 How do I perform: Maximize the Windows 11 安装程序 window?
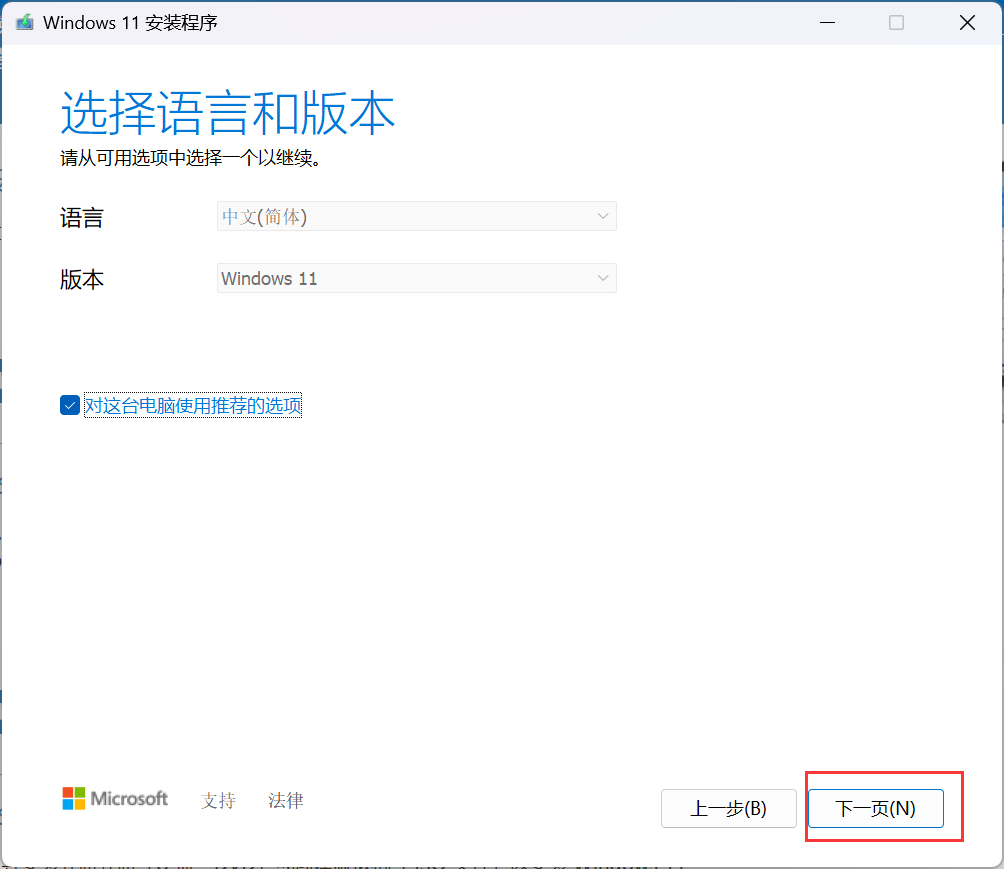(x=896, y=22)
